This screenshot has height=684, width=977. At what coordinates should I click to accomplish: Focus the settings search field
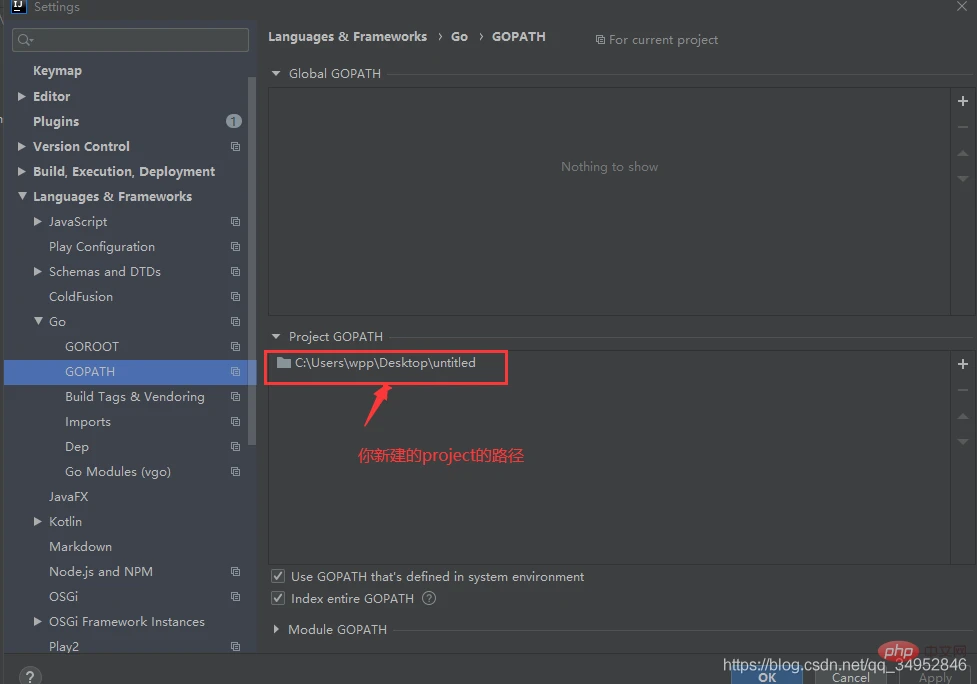(x=130, y=40)
